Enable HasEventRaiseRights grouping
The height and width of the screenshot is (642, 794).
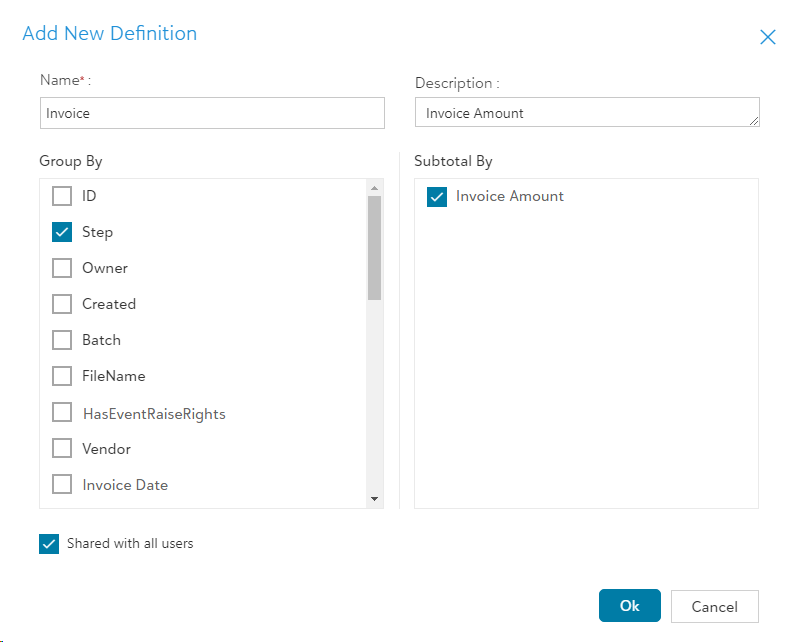62,412
